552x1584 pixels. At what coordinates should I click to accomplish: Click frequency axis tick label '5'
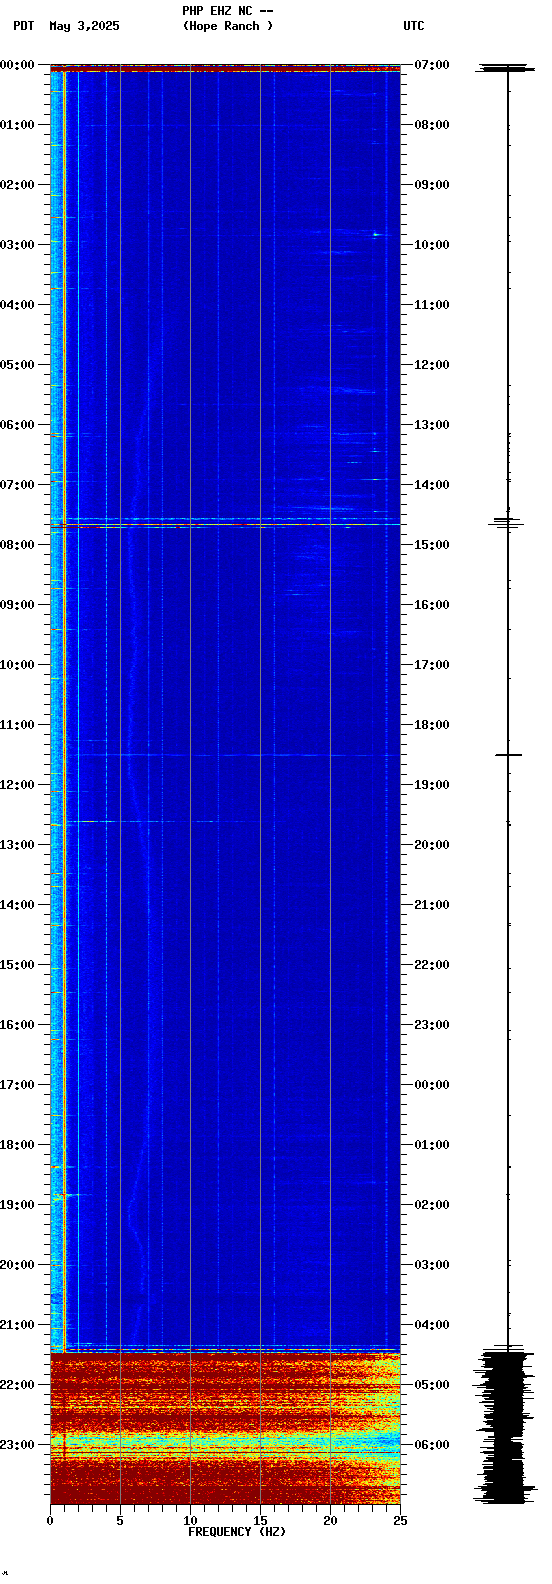[120, 1521]
